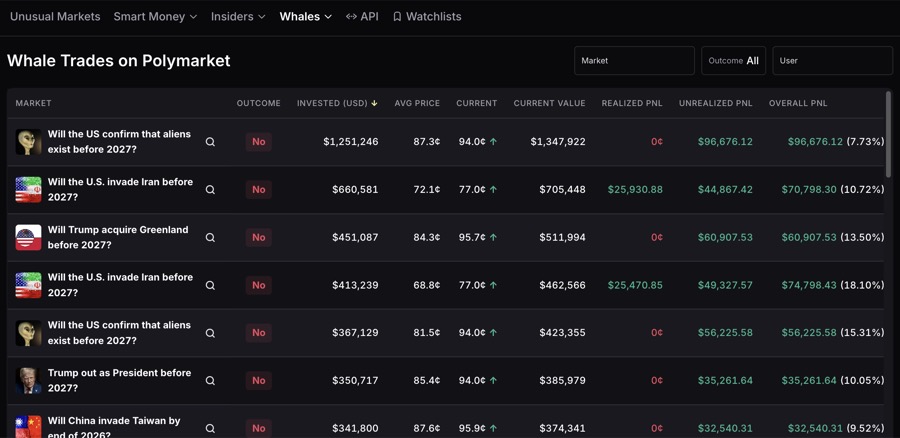
Task: Click the bookmark icon for Watchlists
Action: pyautogui.click(x=397, y=17)
